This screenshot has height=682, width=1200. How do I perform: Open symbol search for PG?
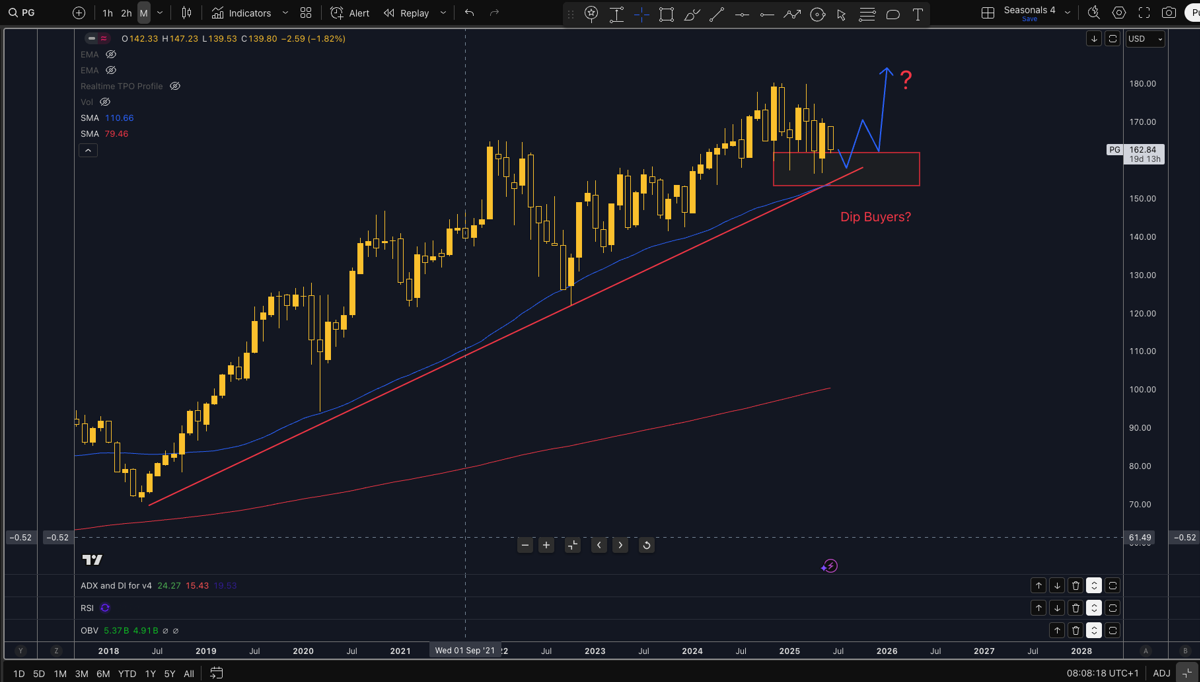[x=22, y=13]
